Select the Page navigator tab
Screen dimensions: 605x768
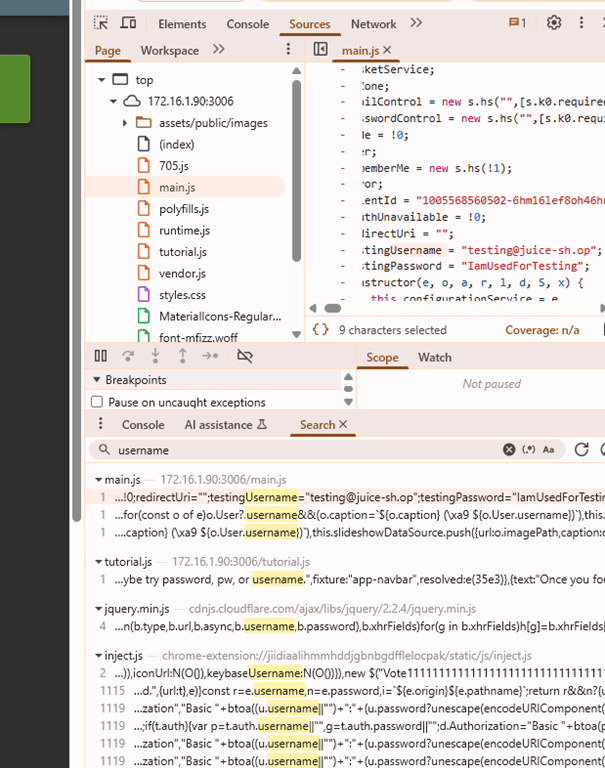click(x=108, y=50)
